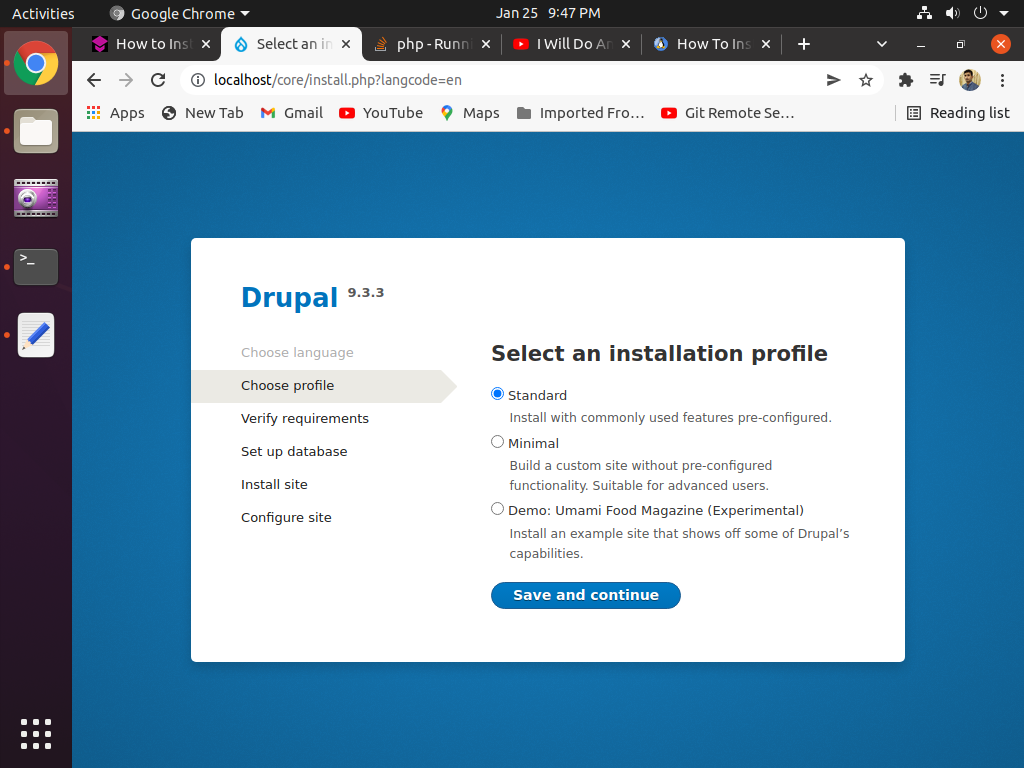View site information icon in address bar
The image size is (1024, 768).
pyautogui.click(x=197, y=80)
